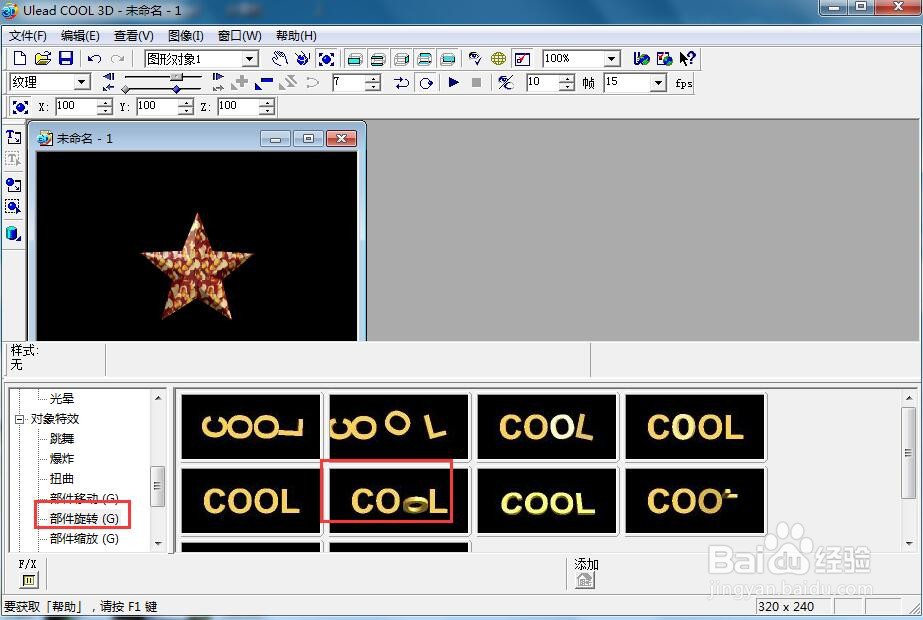
Task: Open the 帮助(H) menu
Action: (296, 36)
